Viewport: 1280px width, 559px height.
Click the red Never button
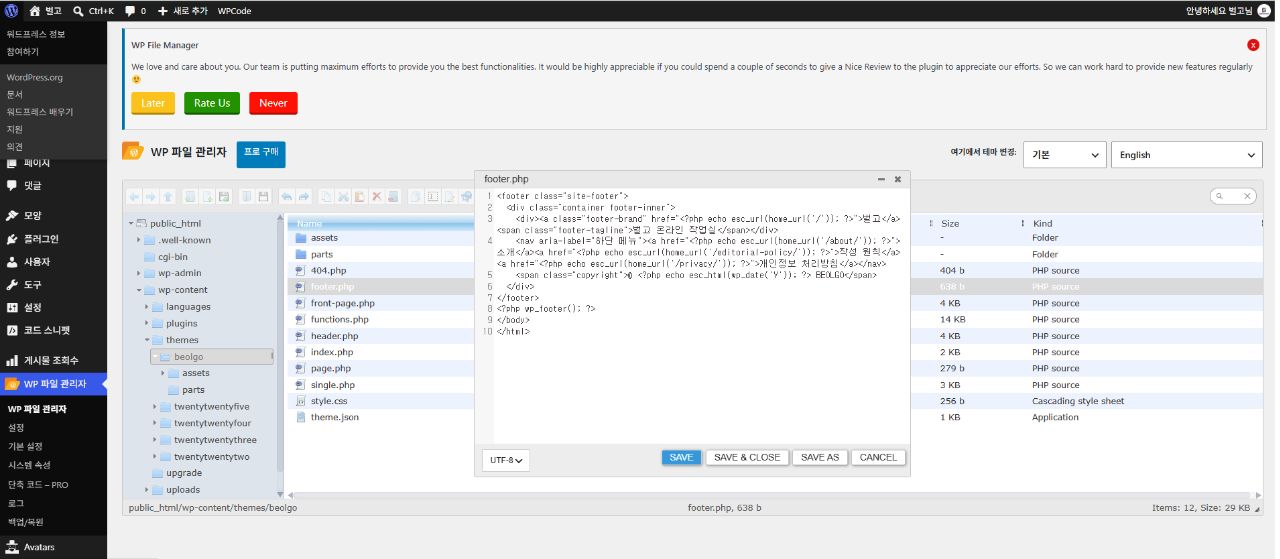tap(273, 103)
